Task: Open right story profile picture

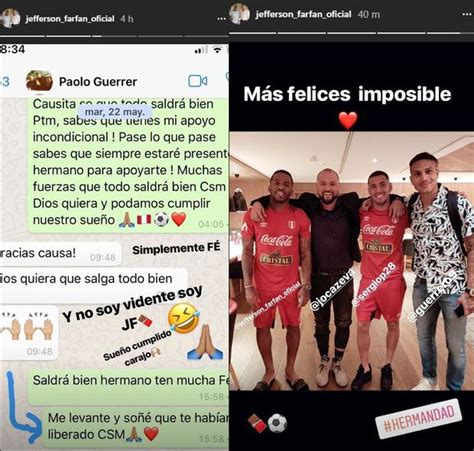Action: pos(240,14)
